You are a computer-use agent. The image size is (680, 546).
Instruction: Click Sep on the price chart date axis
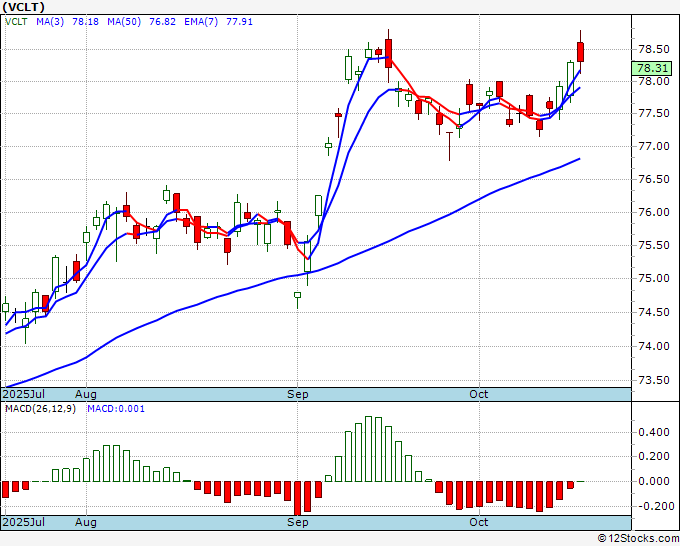pos(298,394)
